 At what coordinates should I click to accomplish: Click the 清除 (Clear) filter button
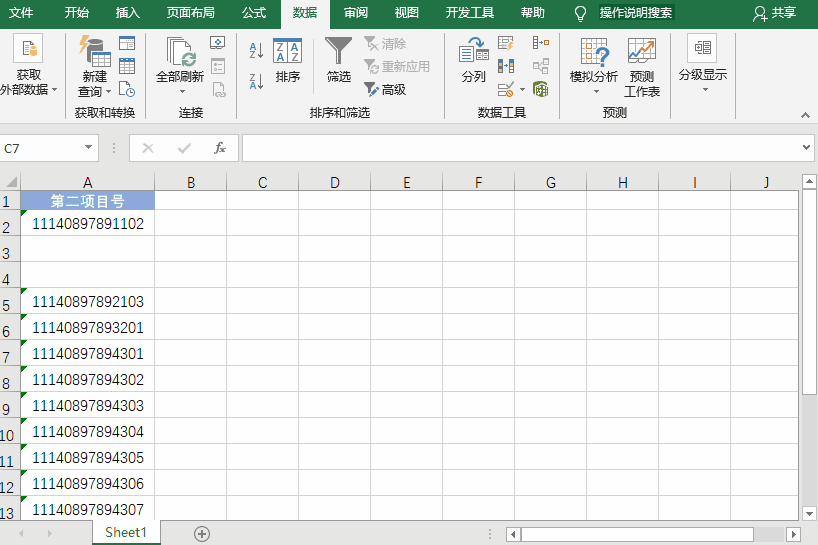(385, 44)
